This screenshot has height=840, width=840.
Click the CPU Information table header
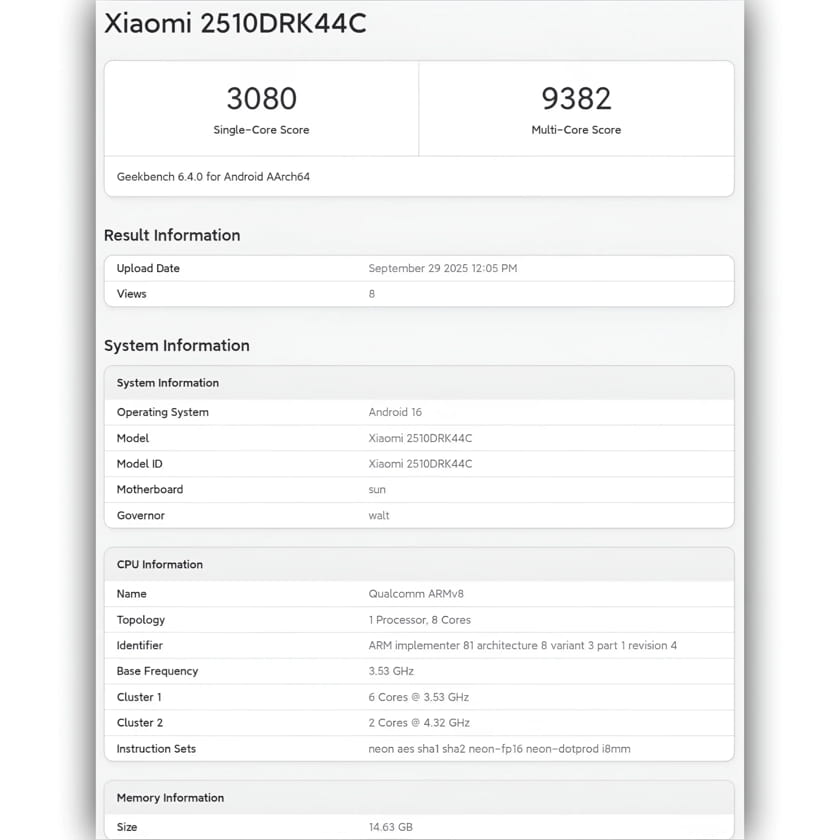160,564
